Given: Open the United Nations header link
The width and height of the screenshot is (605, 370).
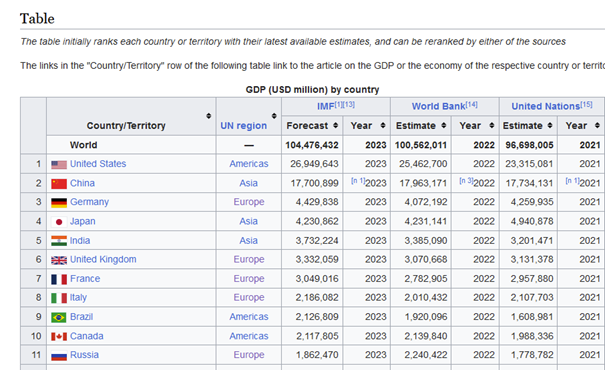Looking at the screenshot, I should pyautogui.click(x=546, y=106).
